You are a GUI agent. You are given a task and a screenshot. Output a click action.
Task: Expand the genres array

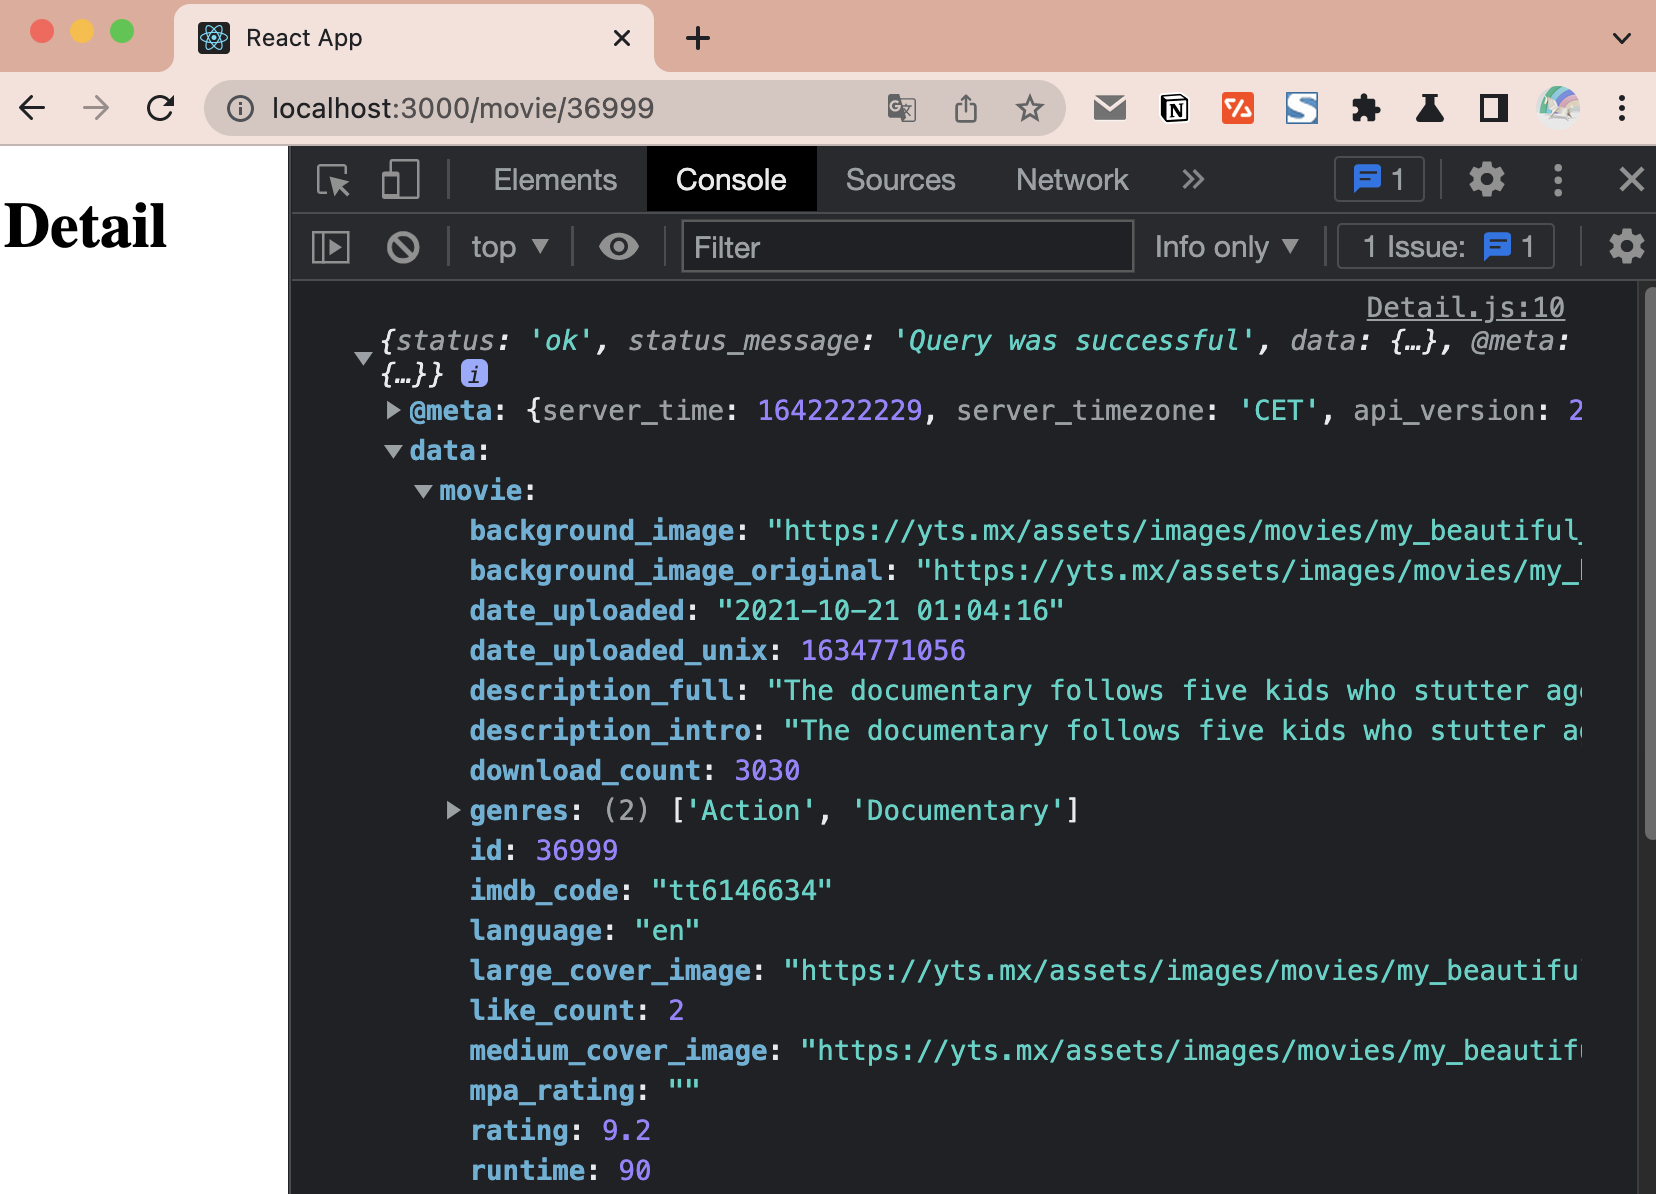pos(453,810)
